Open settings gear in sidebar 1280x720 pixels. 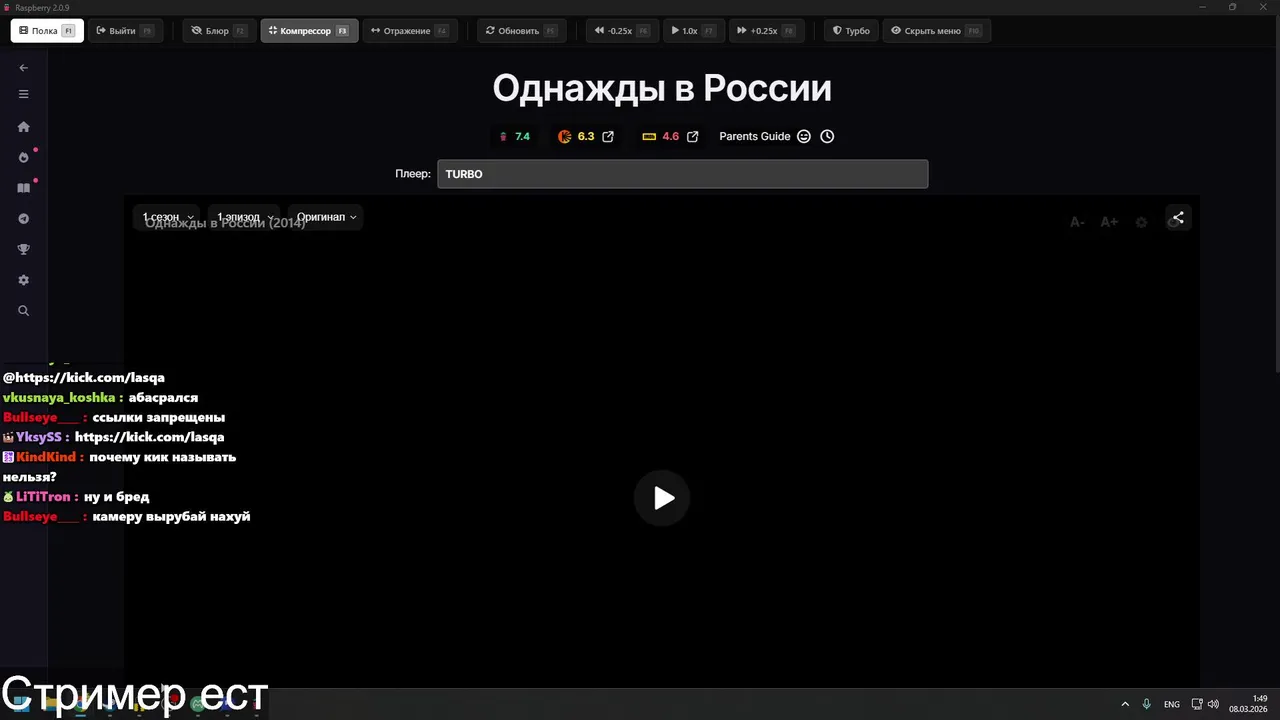tap(24, 281)
